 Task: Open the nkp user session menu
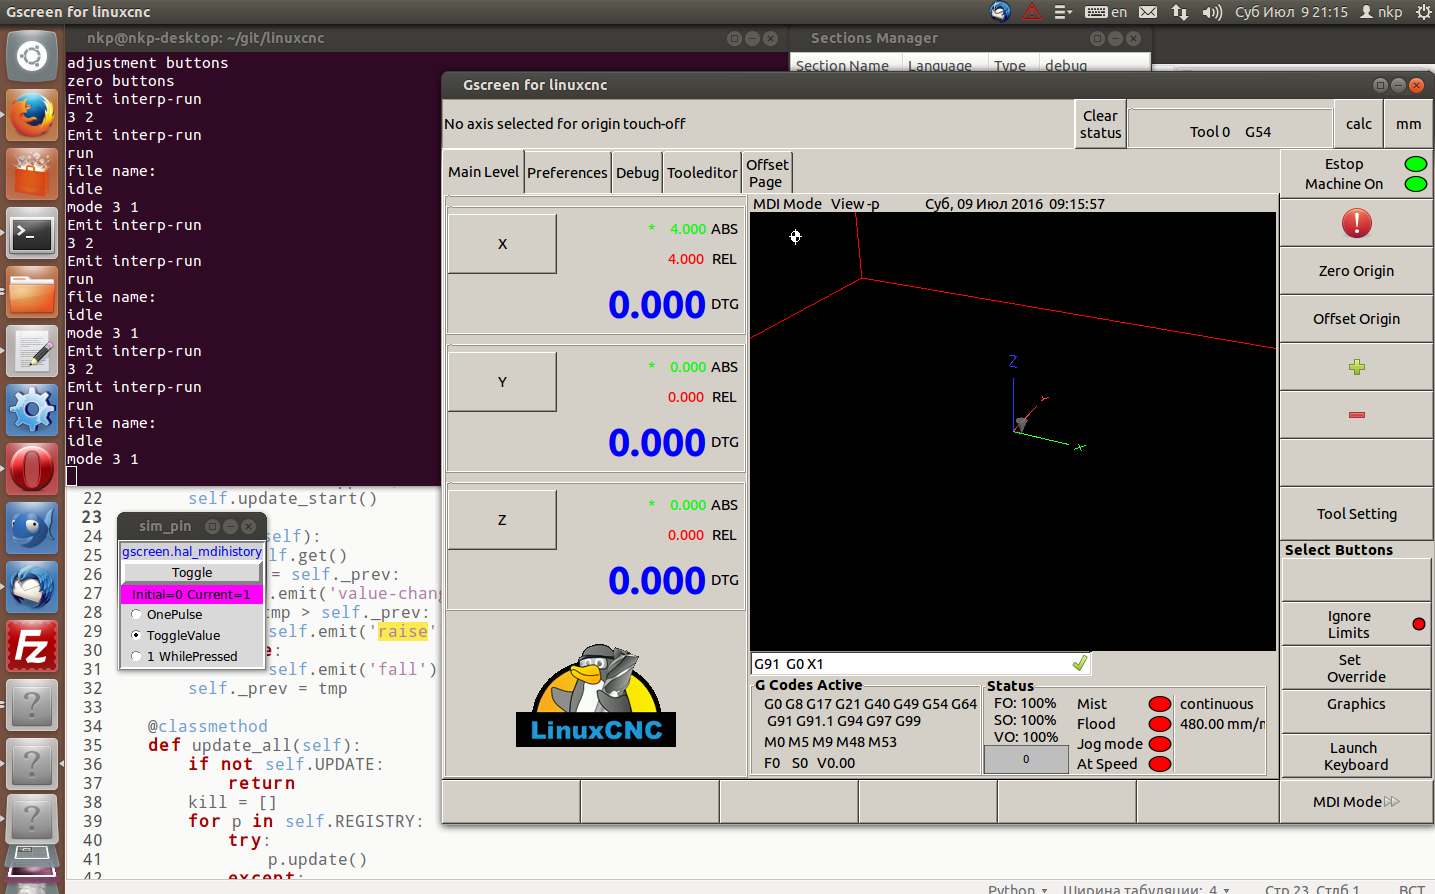(x=1380, y=12)
